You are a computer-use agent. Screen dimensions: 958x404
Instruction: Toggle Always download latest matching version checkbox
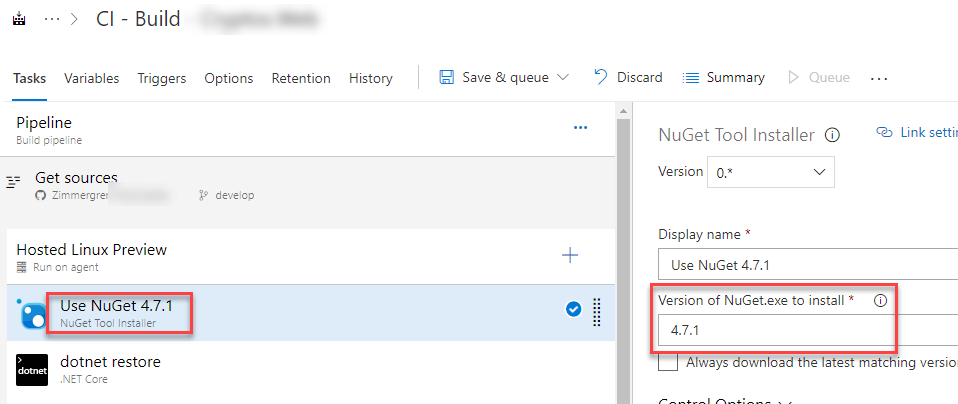tap(668, 361)
